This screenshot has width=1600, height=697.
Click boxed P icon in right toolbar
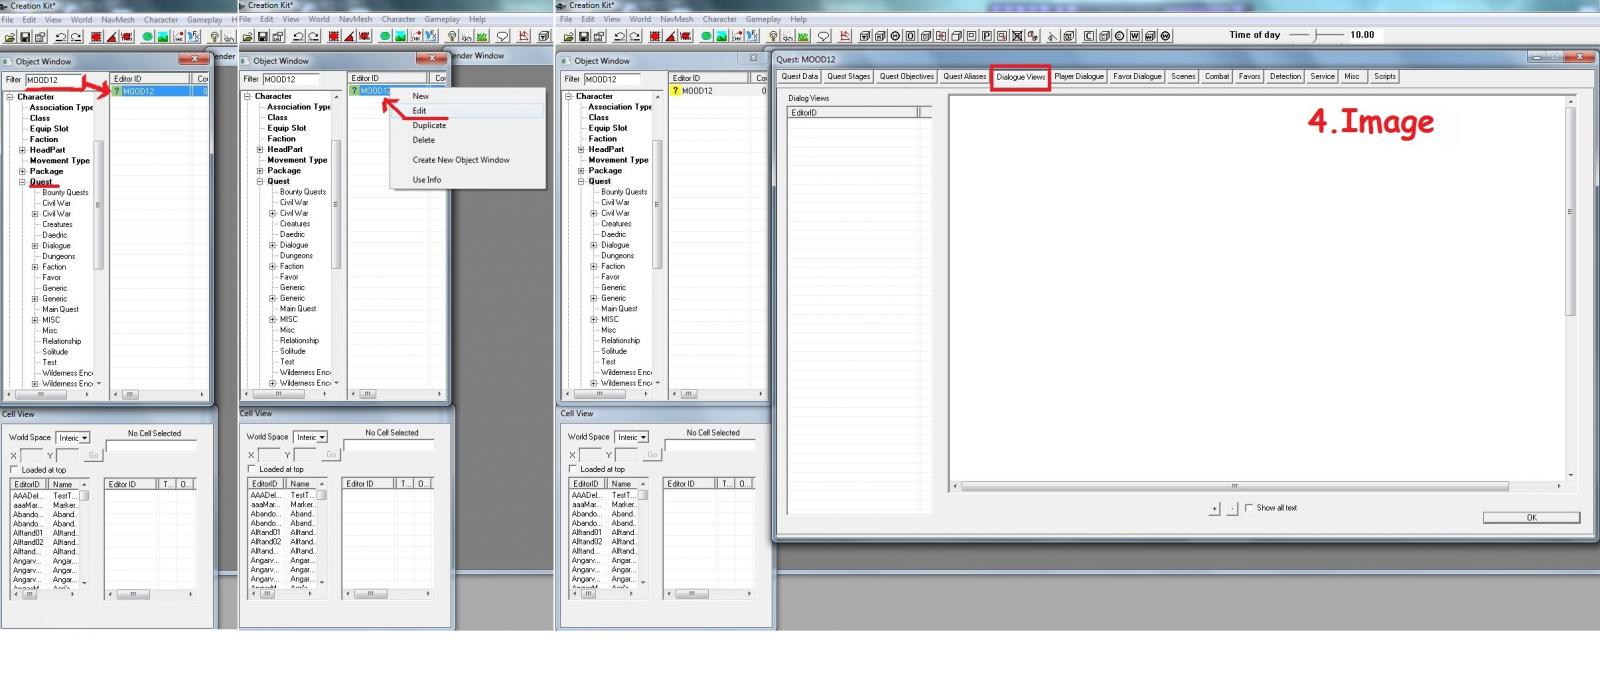[x=987, y=36]
